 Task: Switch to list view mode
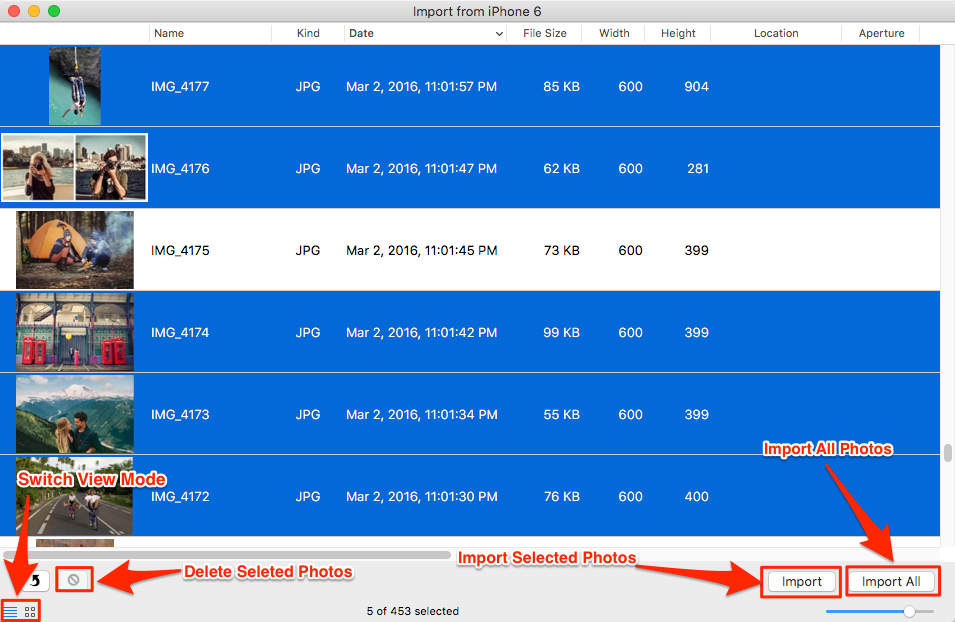11,610
